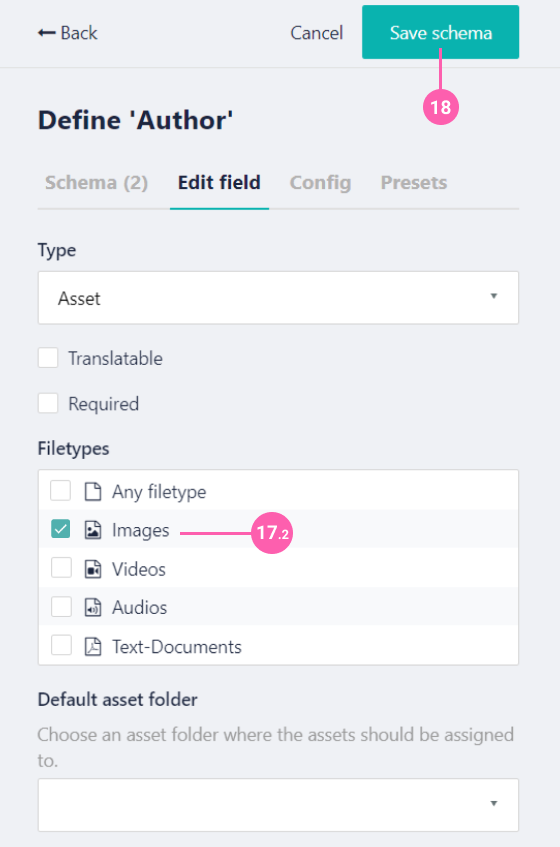The height and width of the screenshot is (847, 560).
Task: Click the pink 17.2 annotation marker
Action: tap(272, 533)
